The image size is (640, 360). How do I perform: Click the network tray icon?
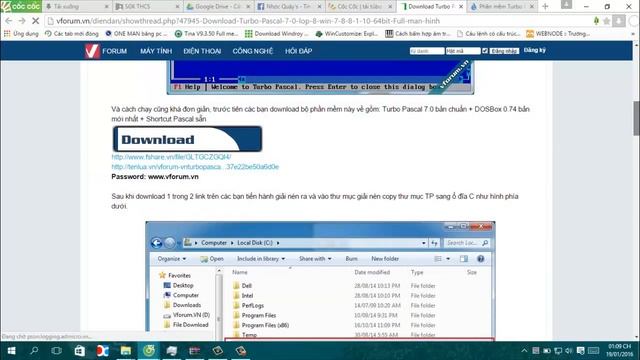[558, 351]
